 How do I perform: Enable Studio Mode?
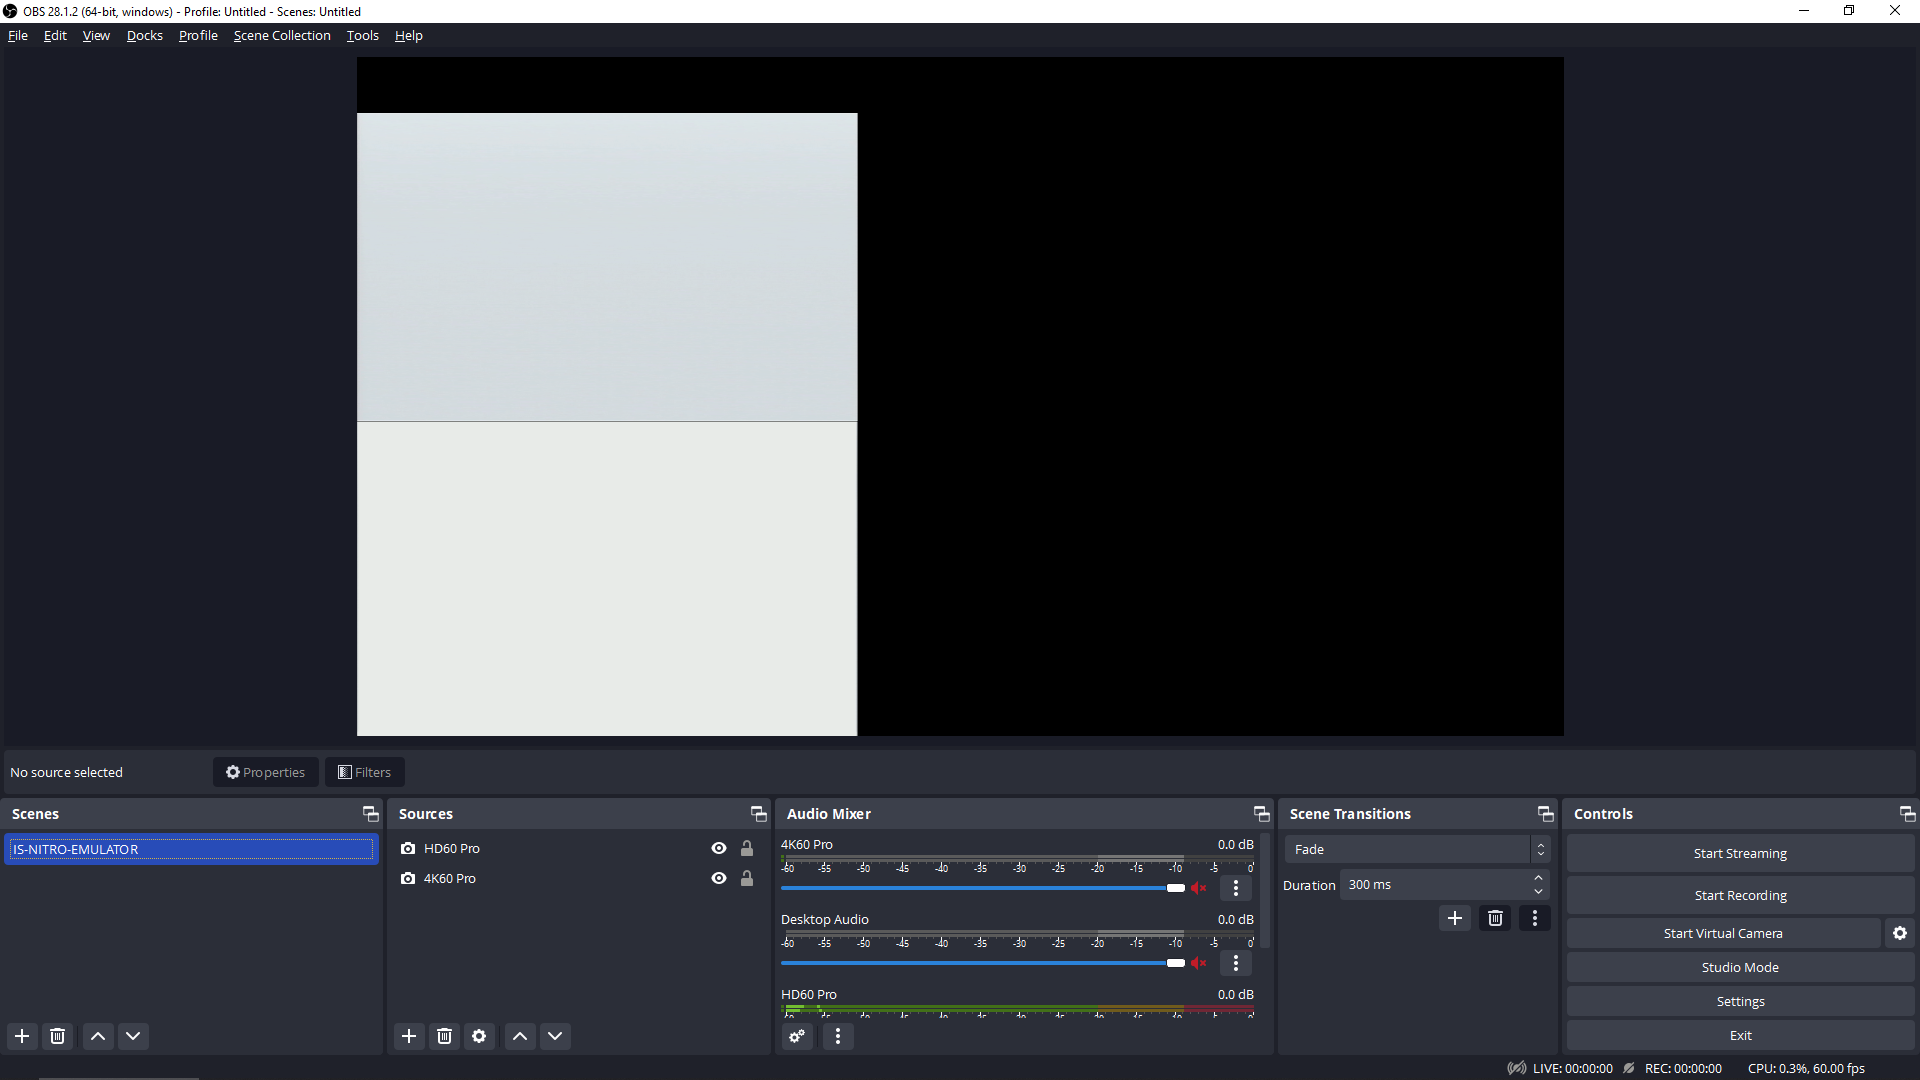(x=1740, y=967)
